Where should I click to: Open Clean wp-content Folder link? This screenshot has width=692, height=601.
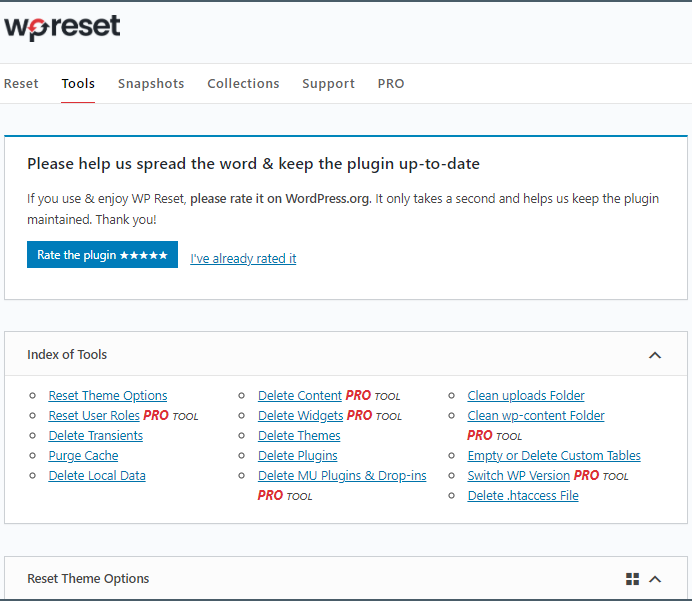(x=536, y=416)
